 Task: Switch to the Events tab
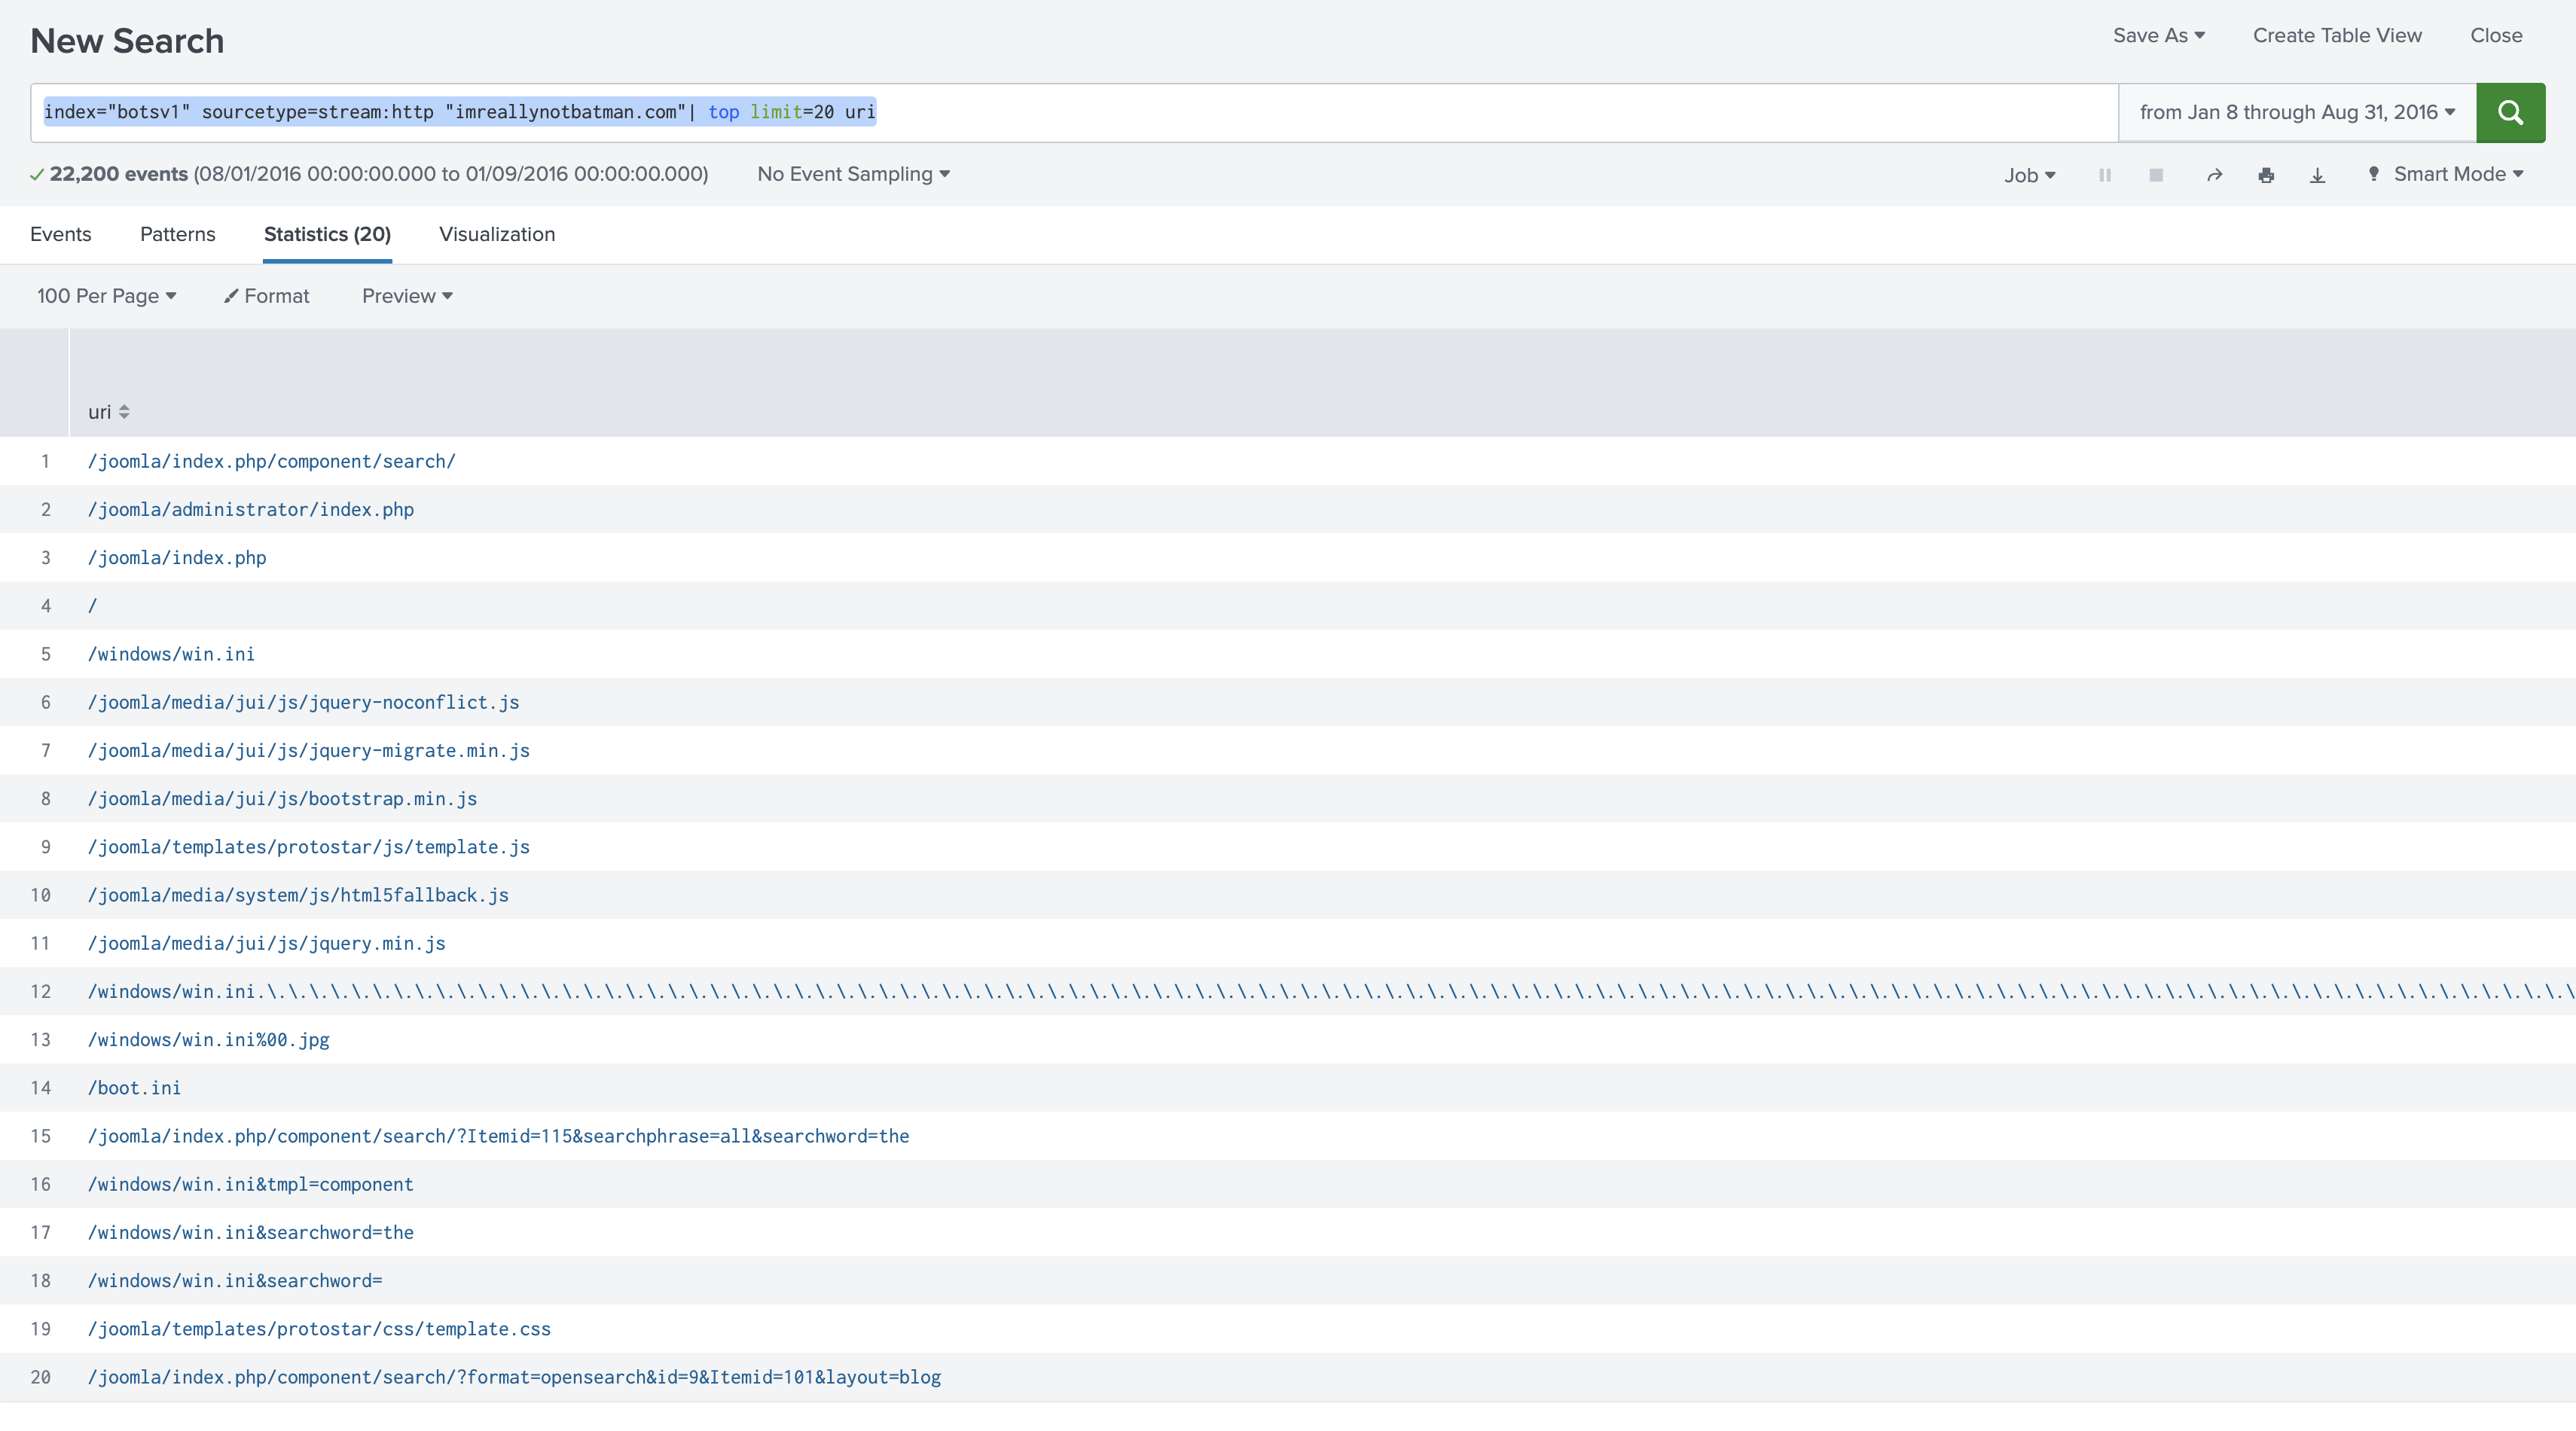point(60,234)
